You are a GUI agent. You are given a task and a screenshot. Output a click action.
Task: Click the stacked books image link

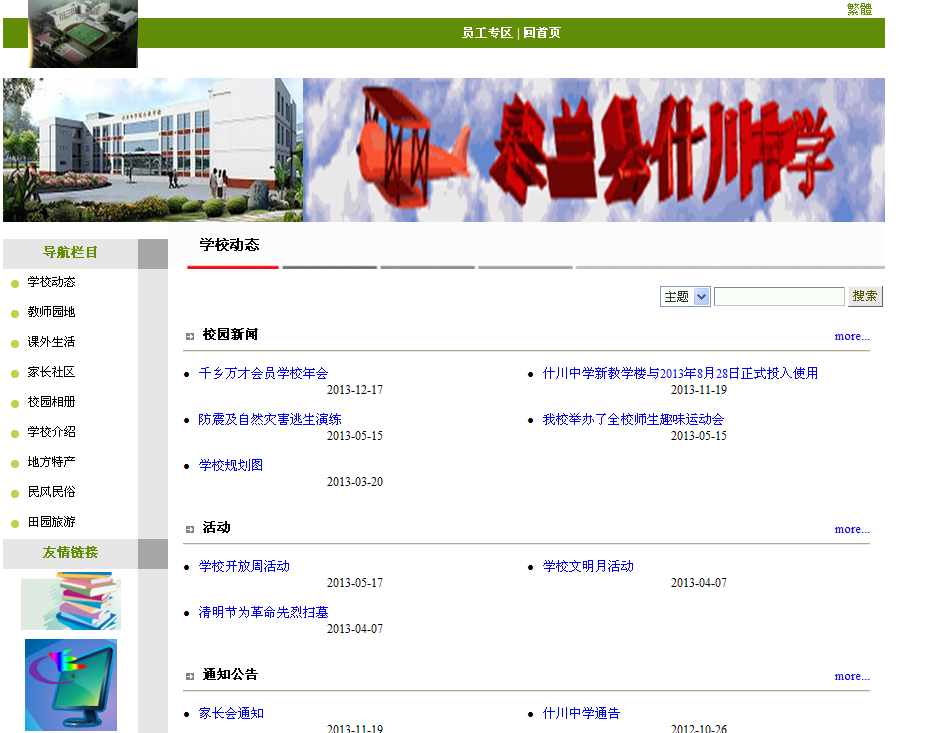(x=70, y=601)
